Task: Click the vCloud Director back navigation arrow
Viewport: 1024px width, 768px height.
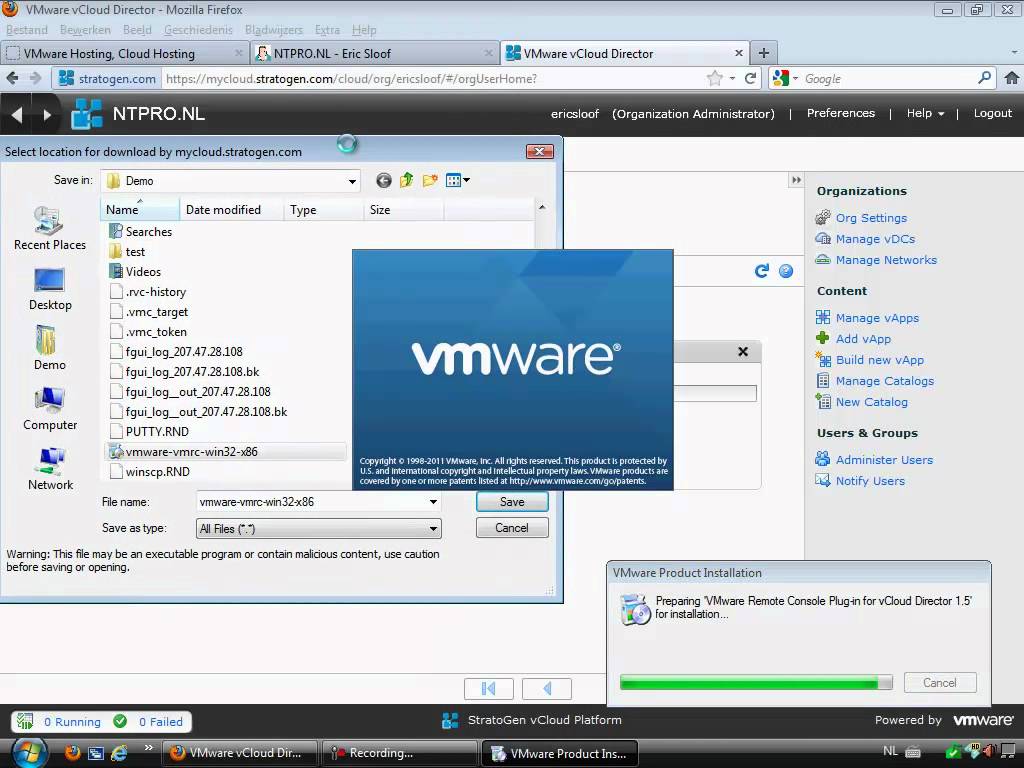Action: (x=17, y=114)
